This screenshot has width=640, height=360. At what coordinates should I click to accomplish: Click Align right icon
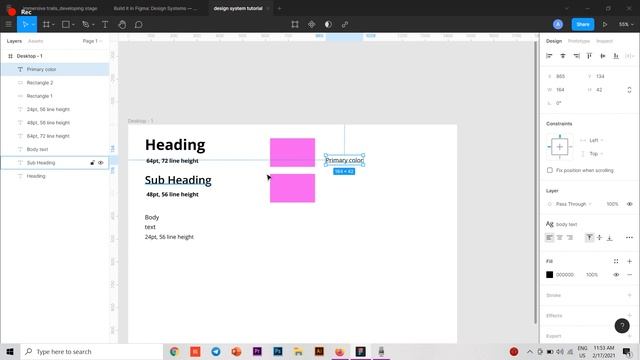coord(576,56)
